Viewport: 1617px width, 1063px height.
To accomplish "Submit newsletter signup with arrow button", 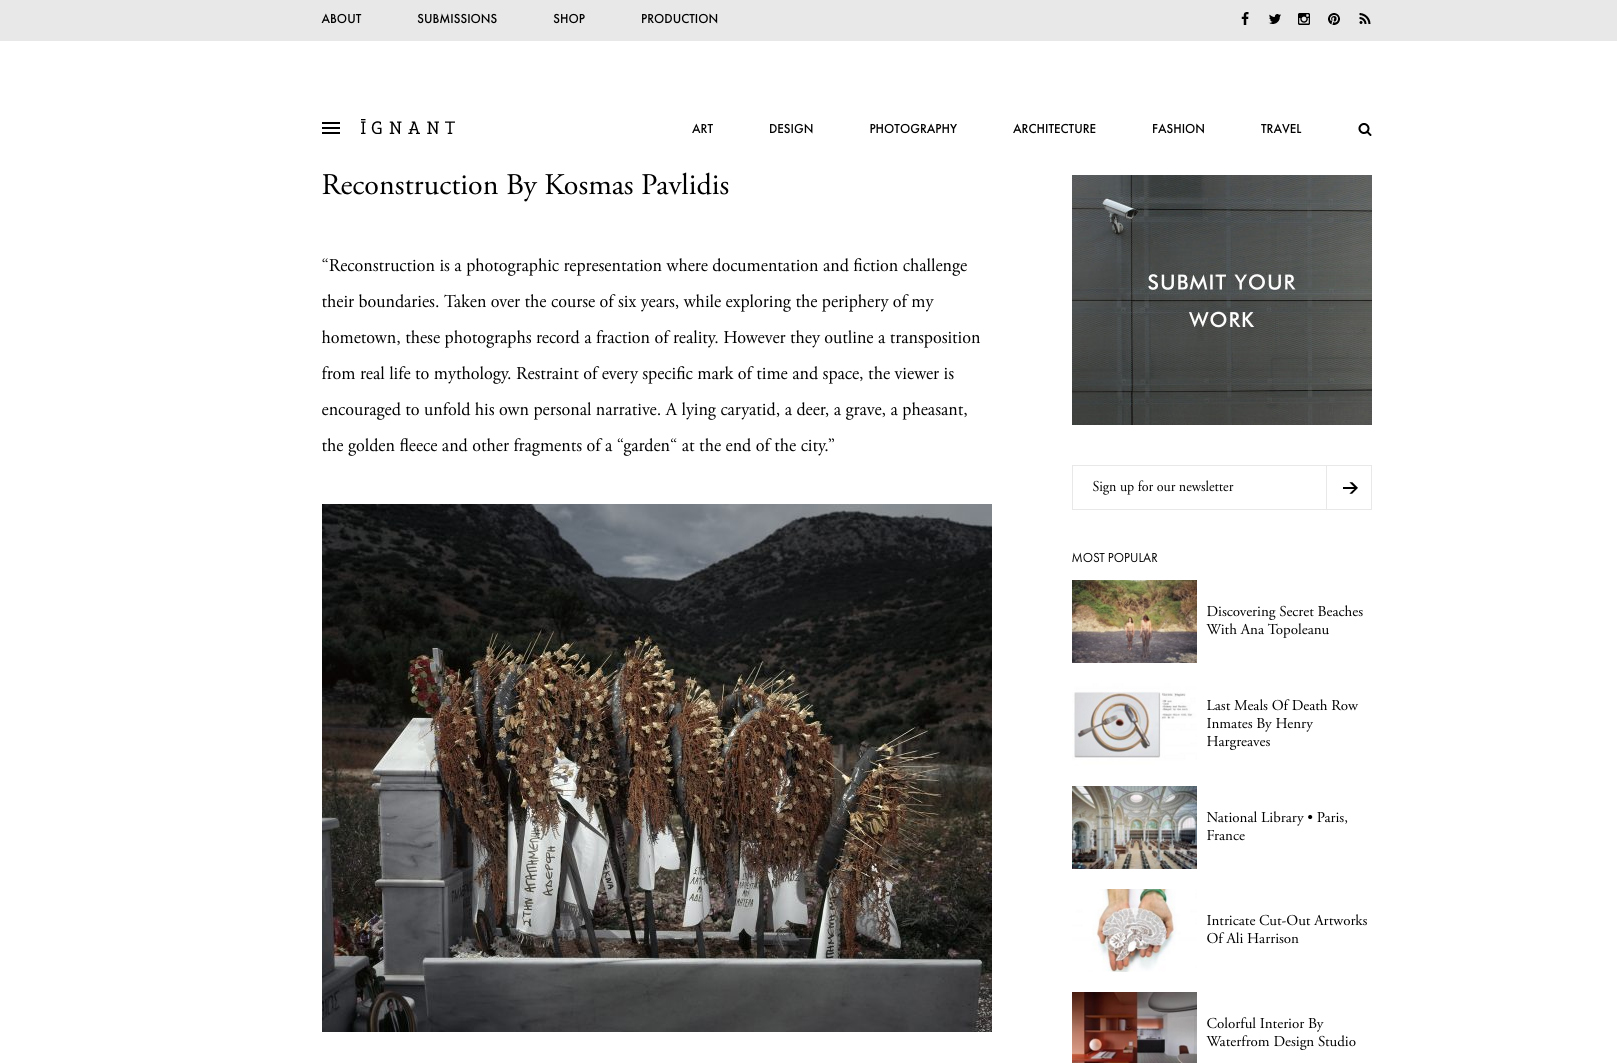I will point(1349,488).
